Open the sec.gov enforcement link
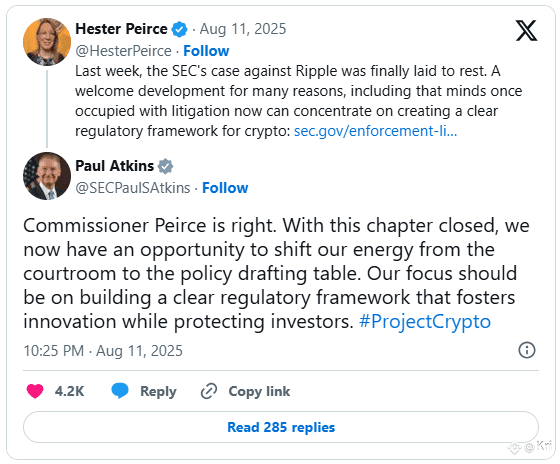 click(375, 131)
